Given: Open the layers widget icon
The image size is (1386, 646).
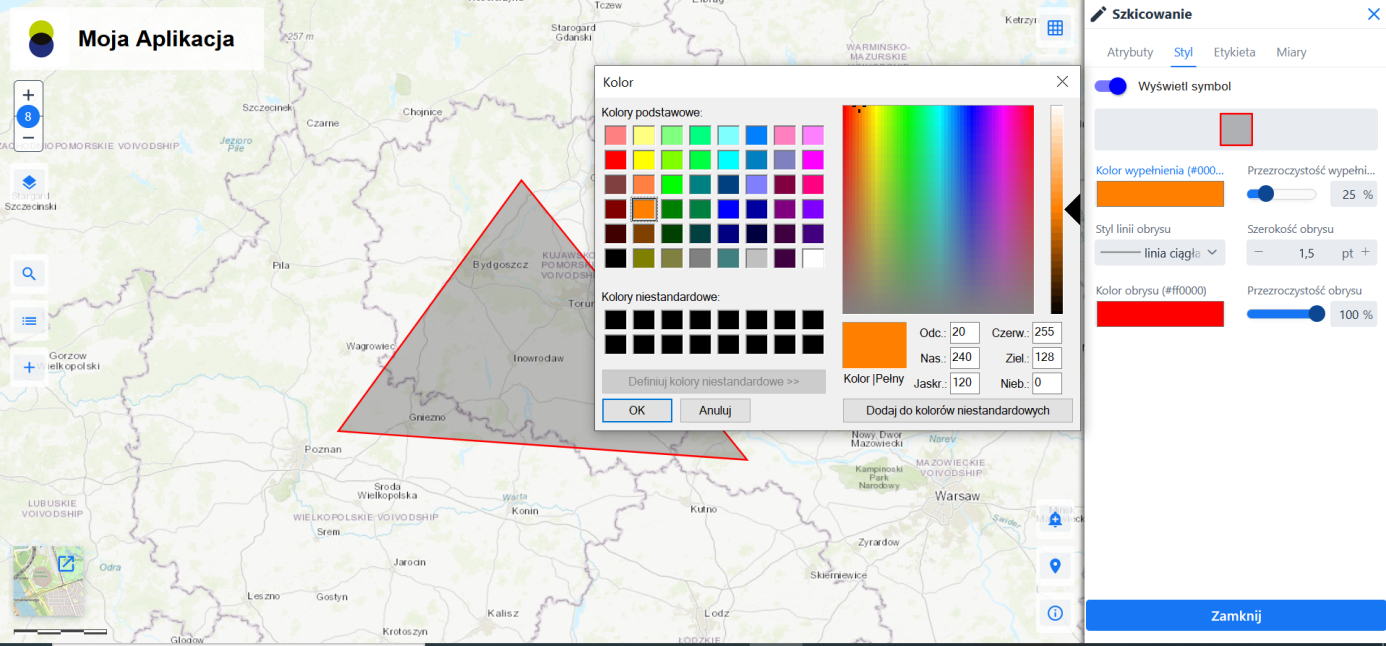Looking at the screenshot, I should pyautogui.click(x=29, y=182).
